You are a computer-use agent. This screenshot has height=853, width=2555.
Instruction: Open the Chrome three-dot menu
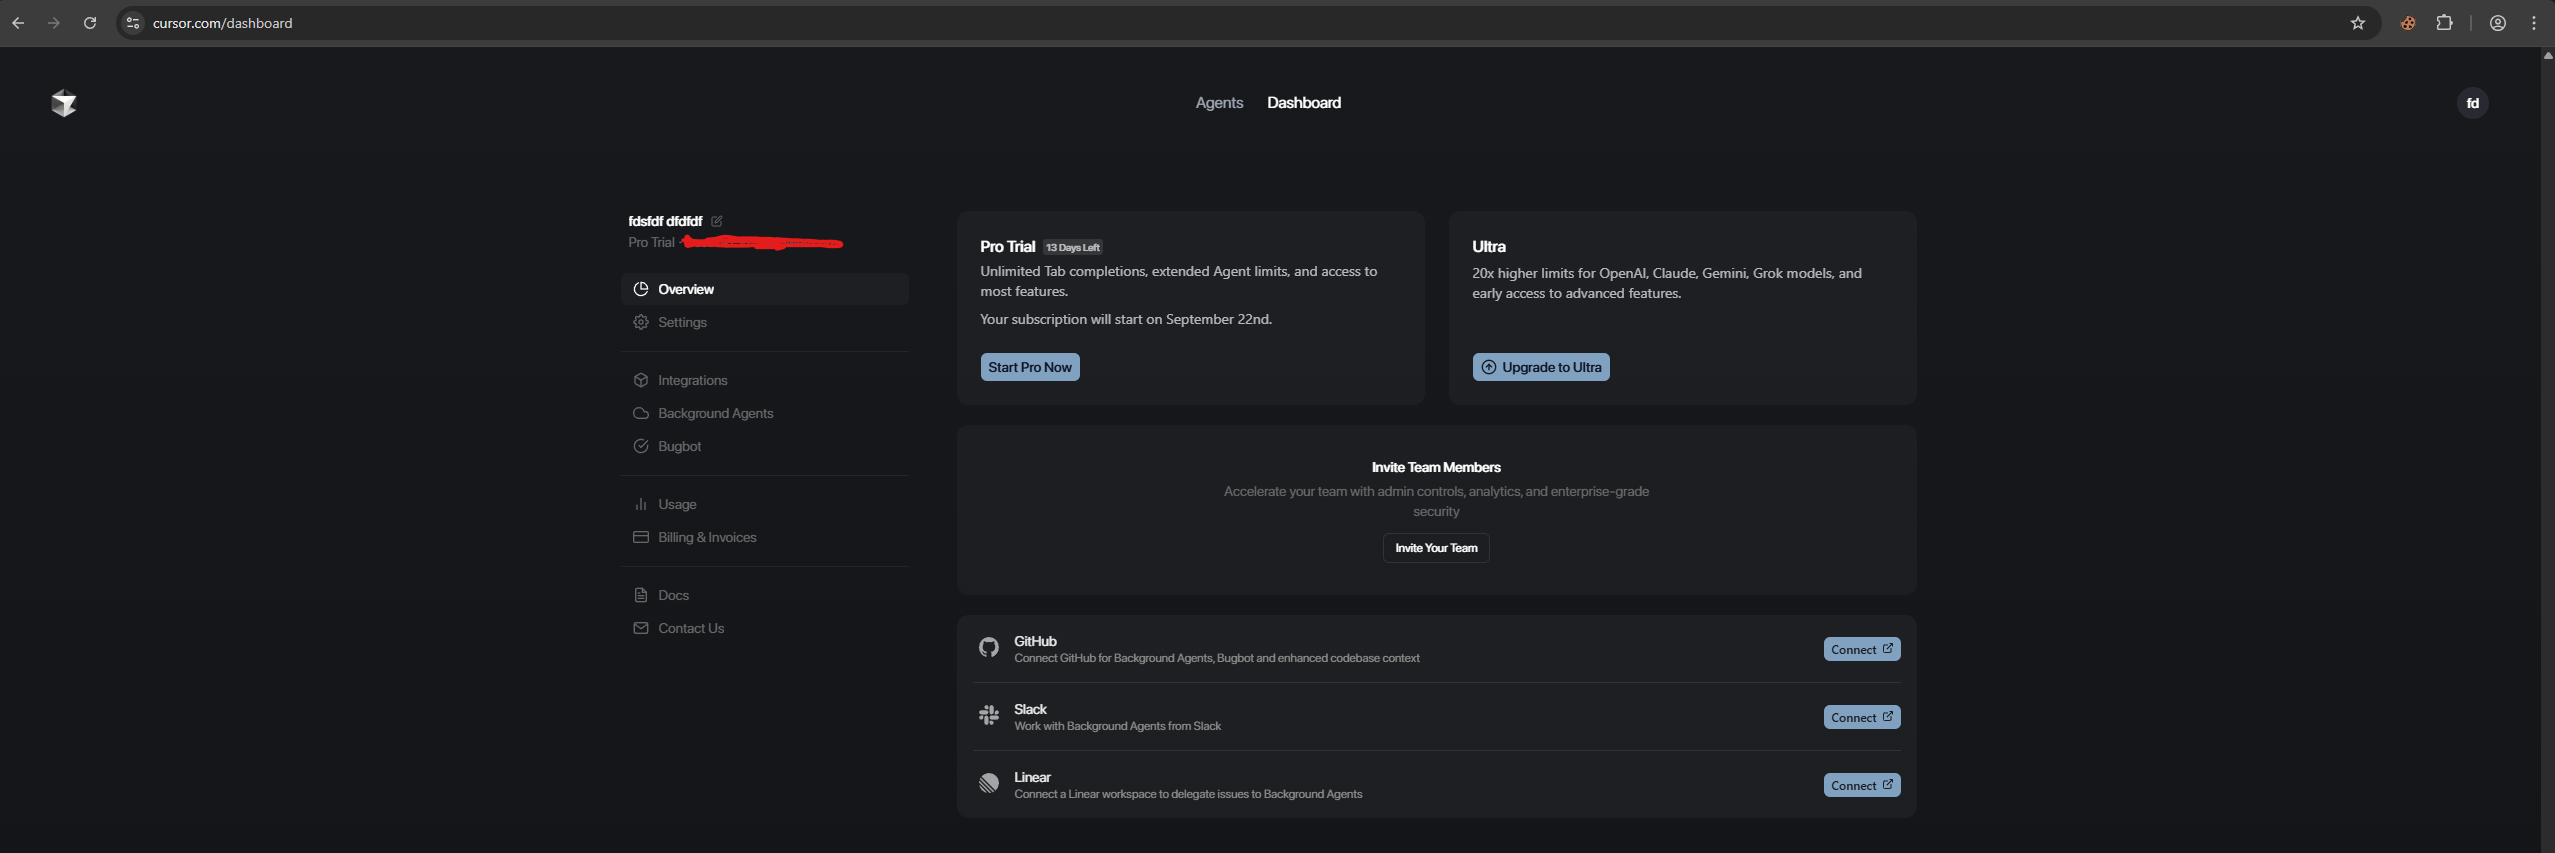click(x=2533, y=23)
